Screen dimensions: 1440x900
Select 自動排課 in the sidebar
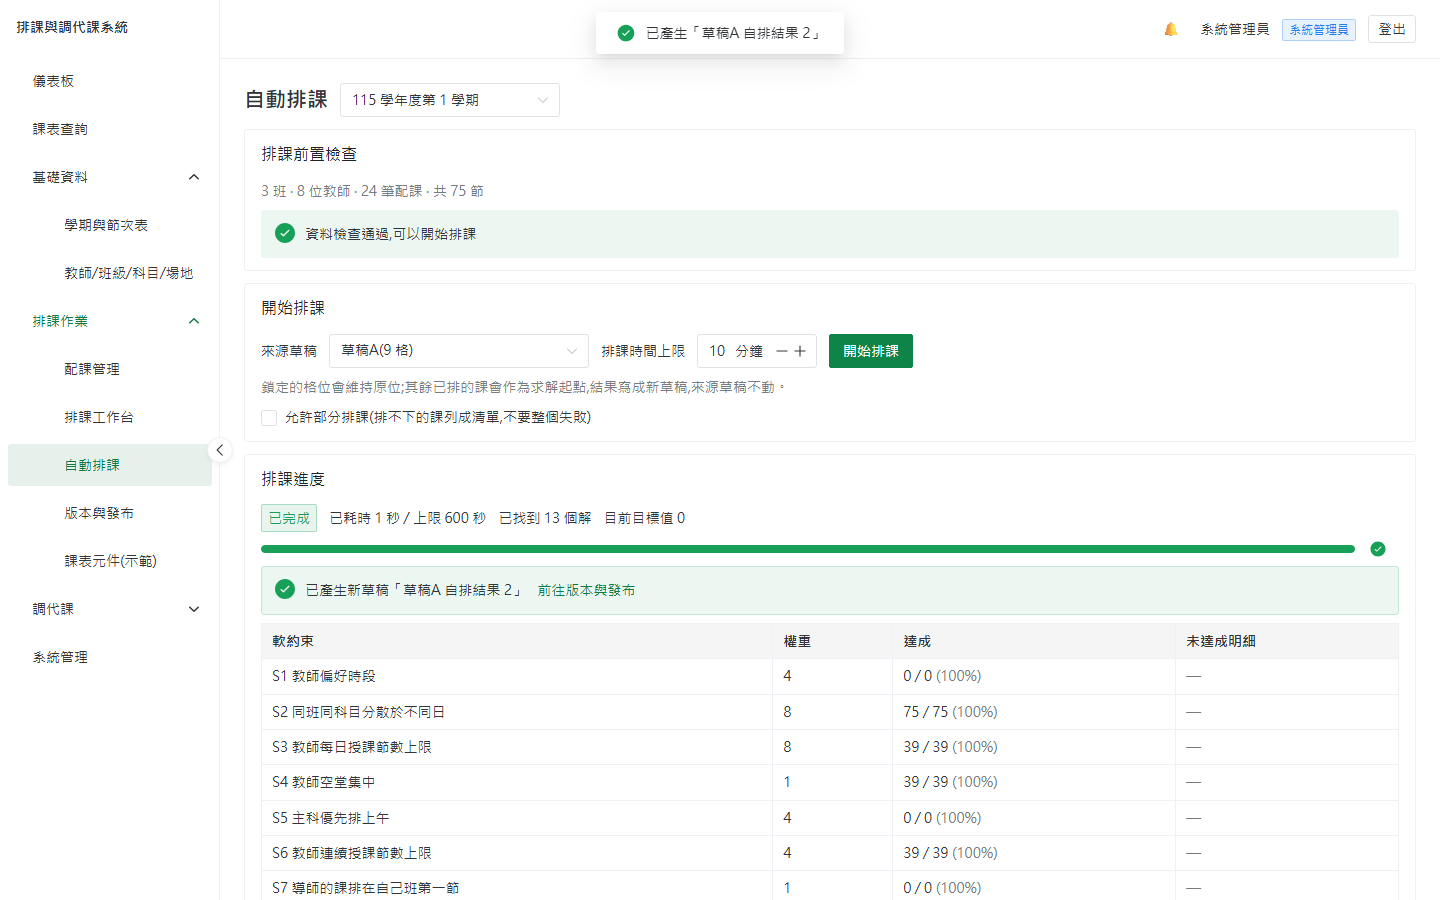click(110, 465)
